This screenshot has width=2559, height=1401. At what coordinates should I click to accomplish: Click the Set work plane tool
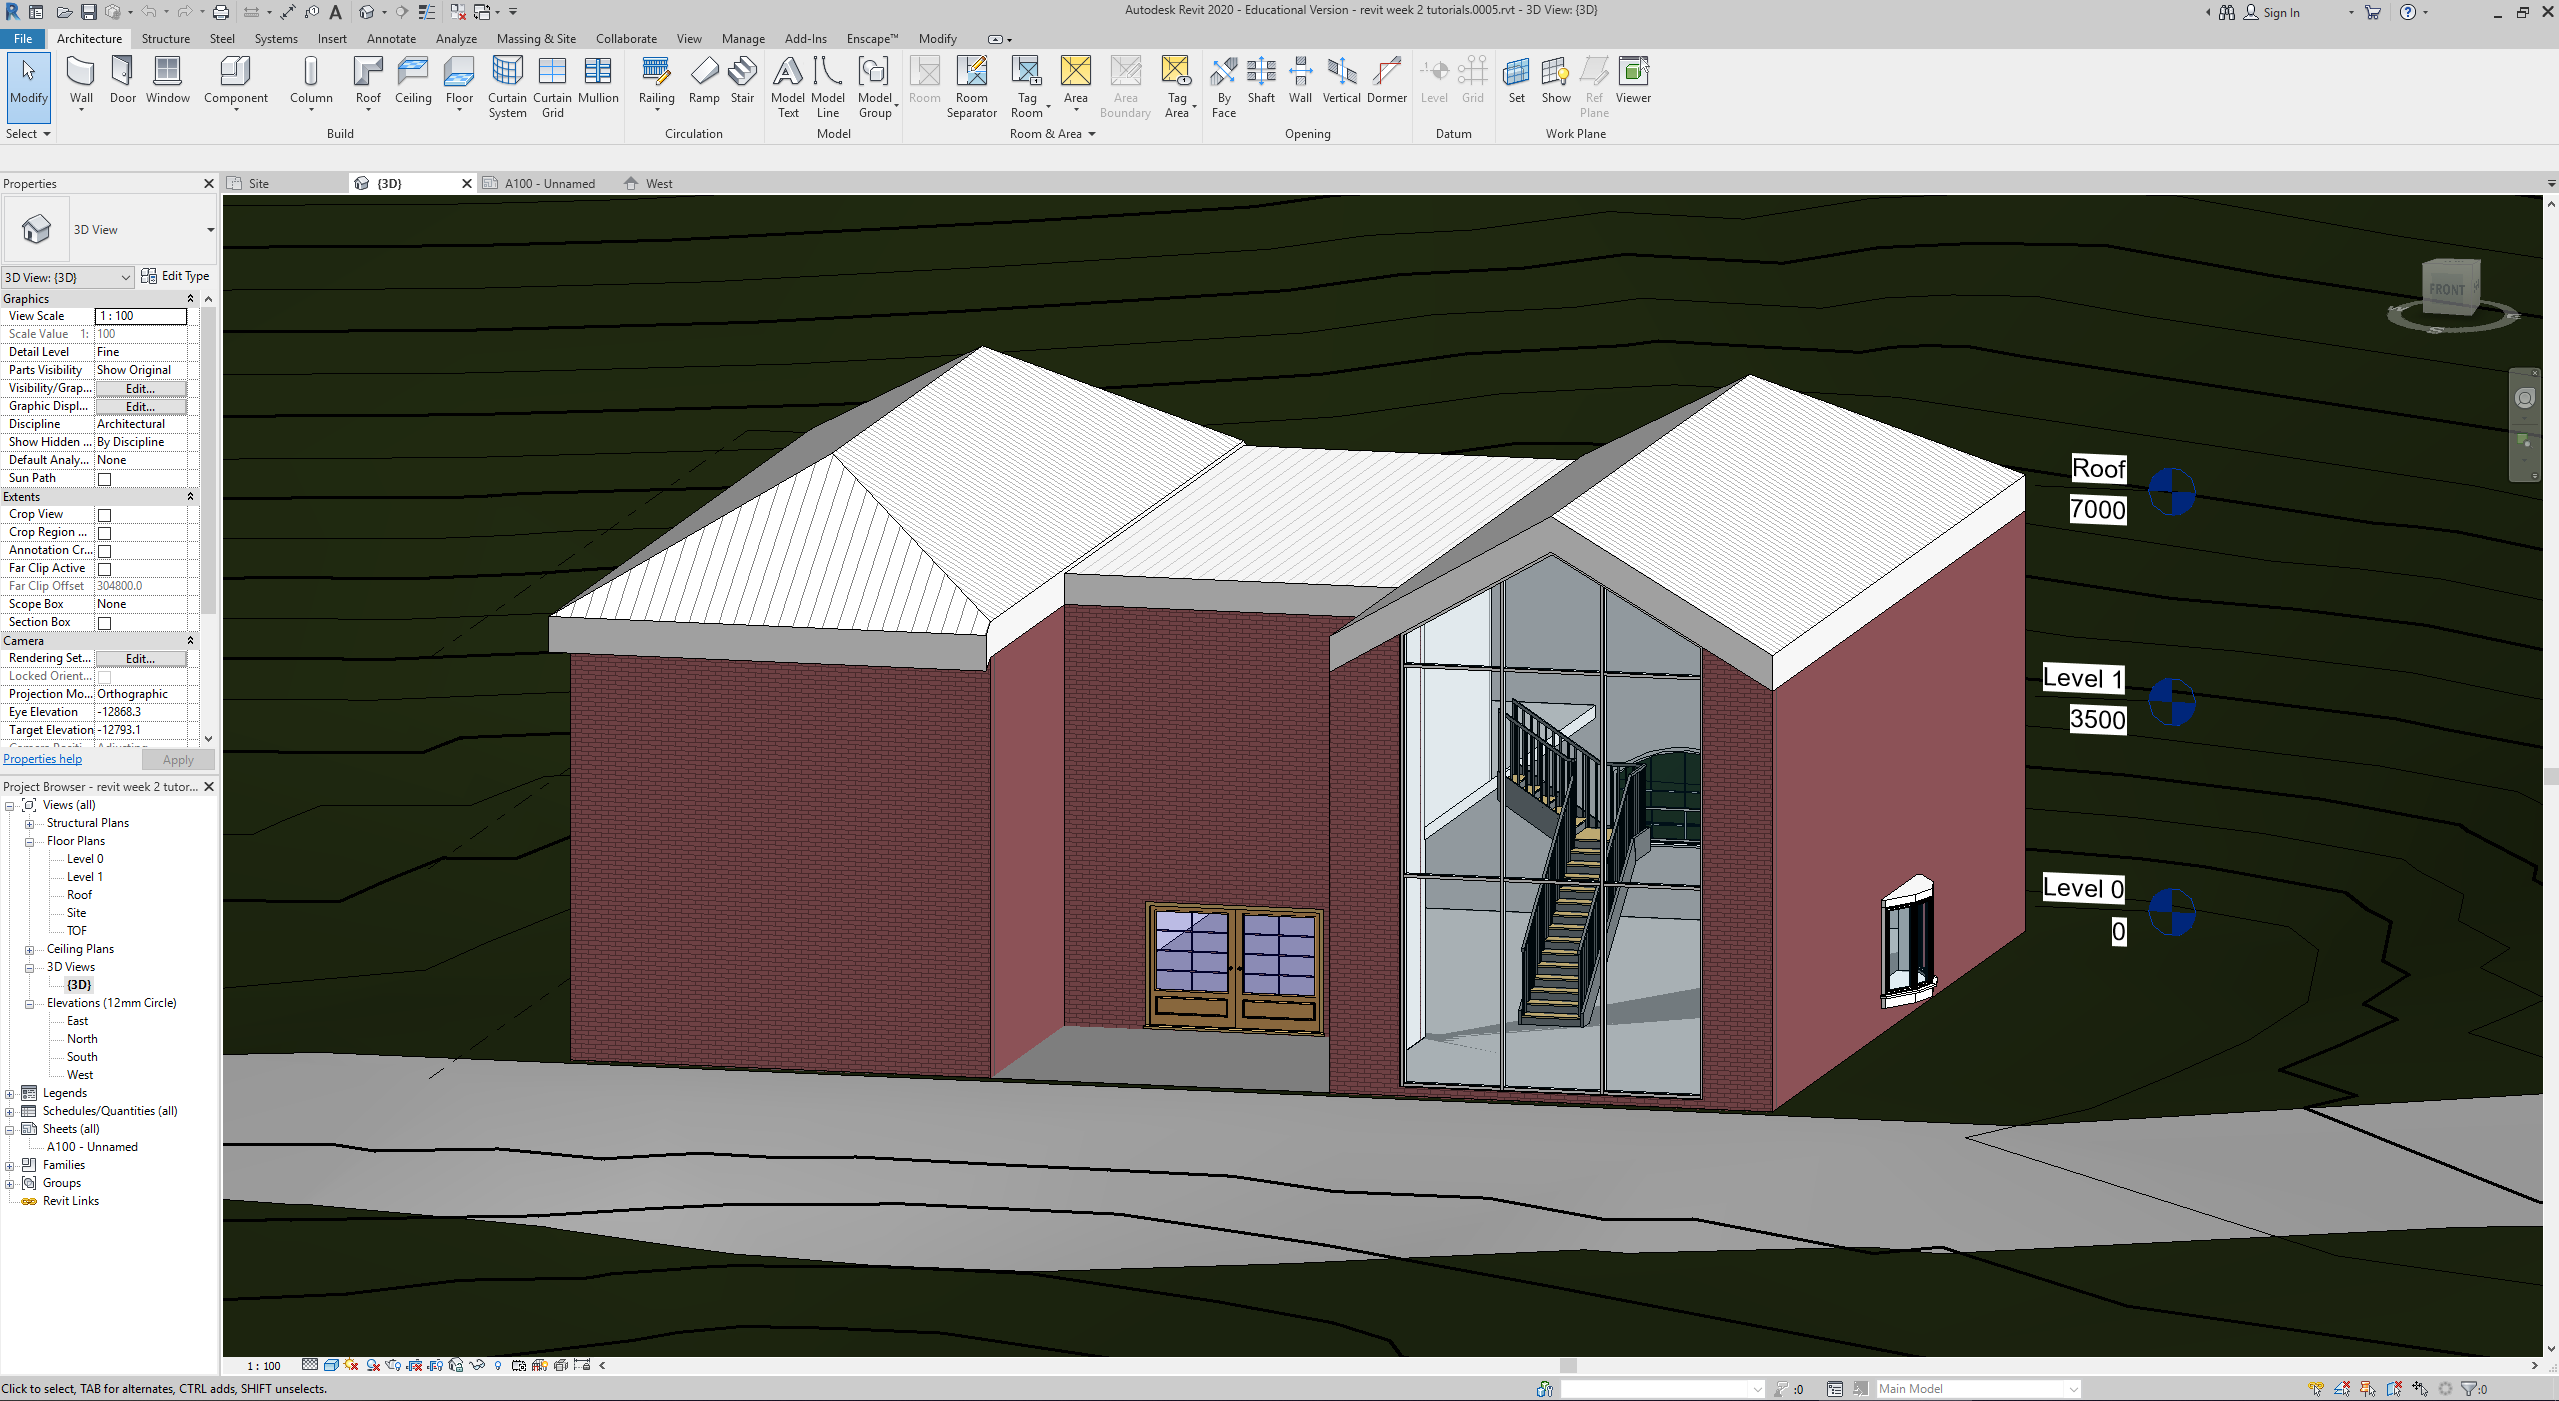coord(1516,80)
